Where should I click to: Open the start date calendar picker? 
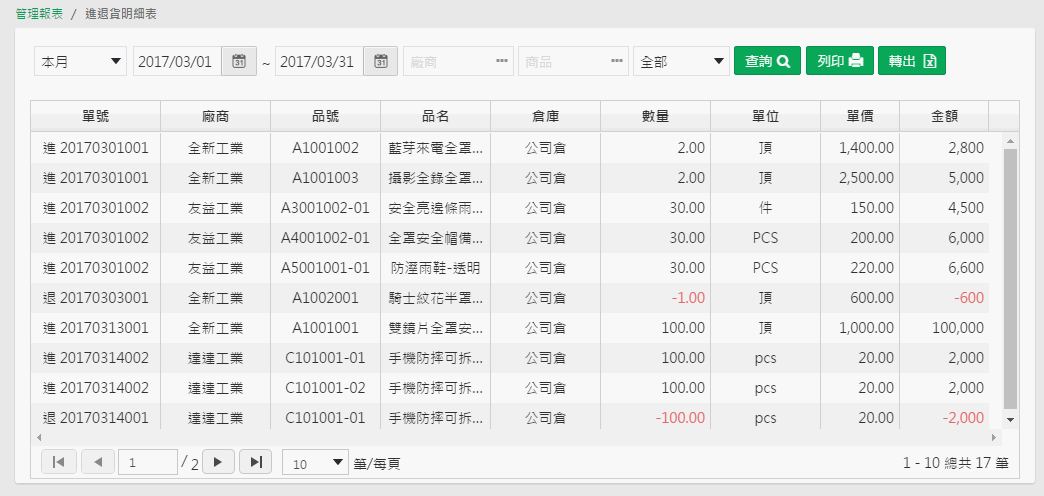[239, 61]
